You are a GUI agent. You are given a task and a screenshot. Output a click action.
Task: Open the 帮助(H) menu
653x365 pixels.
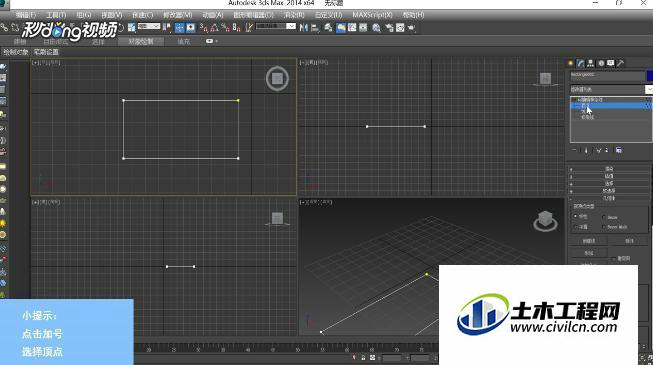click(x=413, y=15)
